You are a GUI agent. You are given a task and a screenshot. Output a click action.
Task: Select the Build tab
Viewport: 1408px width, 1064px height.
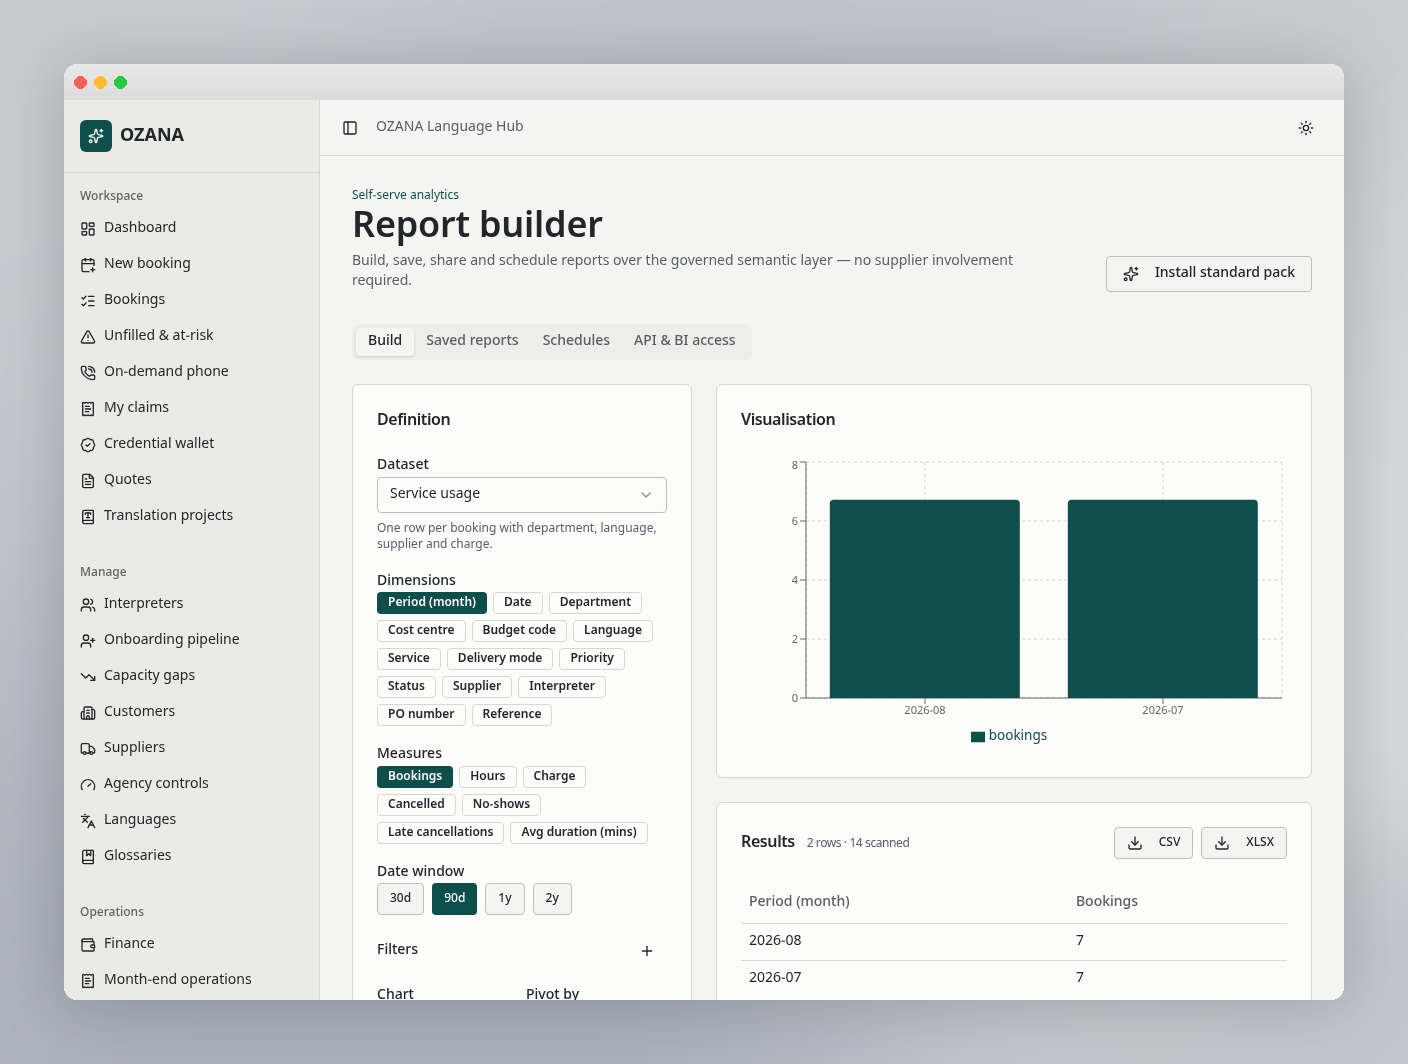[x=385, y=340]
